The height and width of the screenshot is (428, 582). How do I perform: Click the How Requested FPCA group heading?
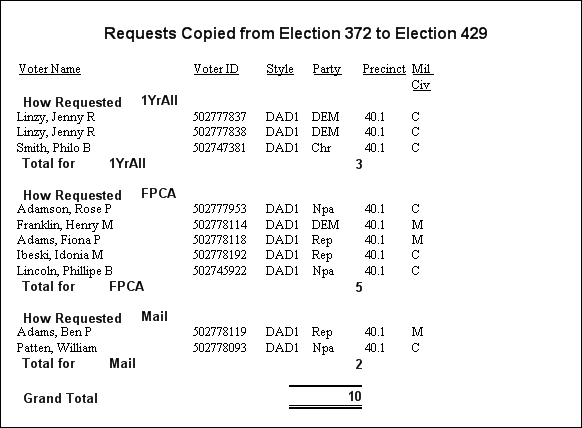(x=99, y=194)
